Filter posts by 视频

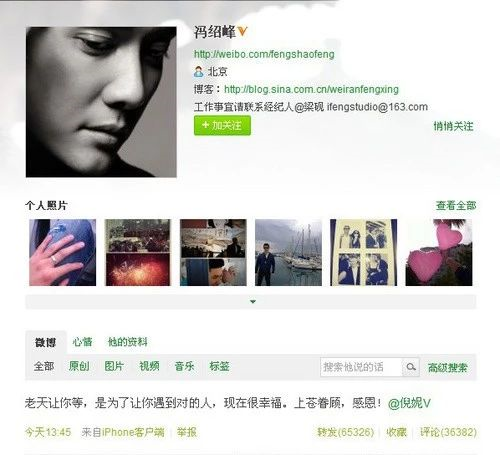tap(149, 366)
